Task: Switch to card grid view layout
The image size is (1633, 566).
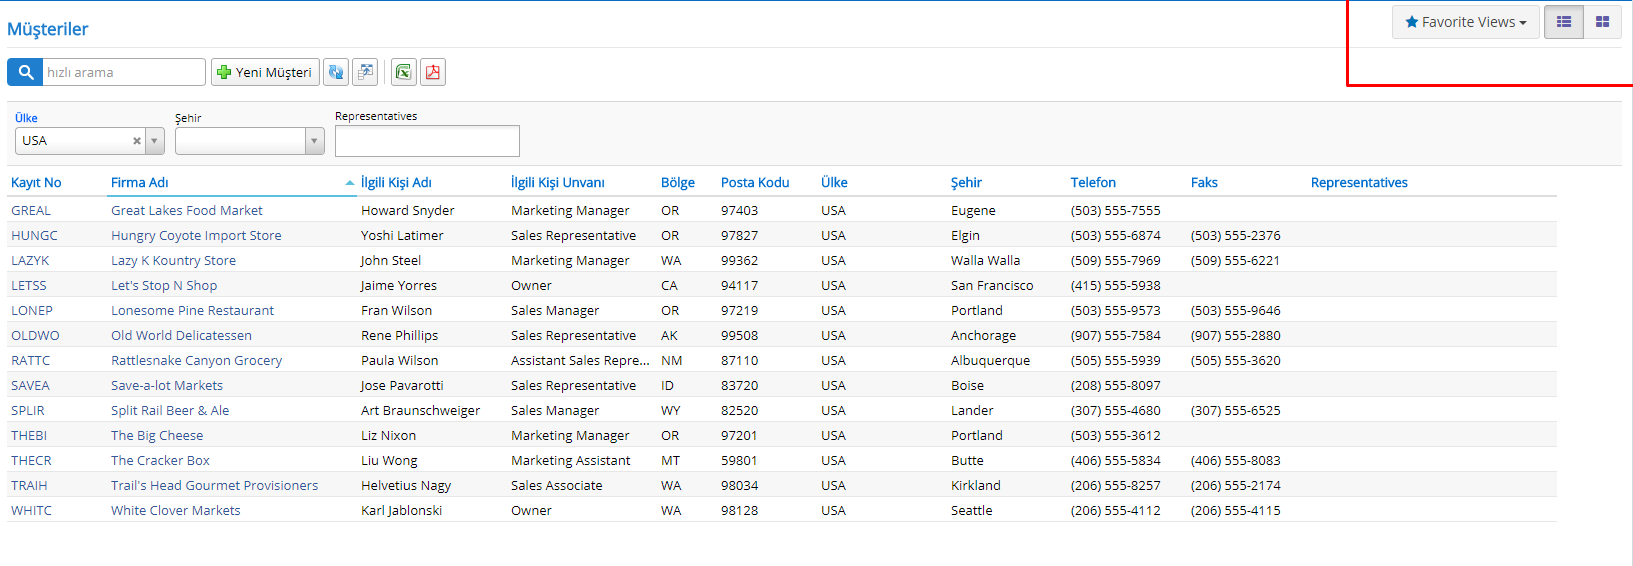Action: point(1602,22)
